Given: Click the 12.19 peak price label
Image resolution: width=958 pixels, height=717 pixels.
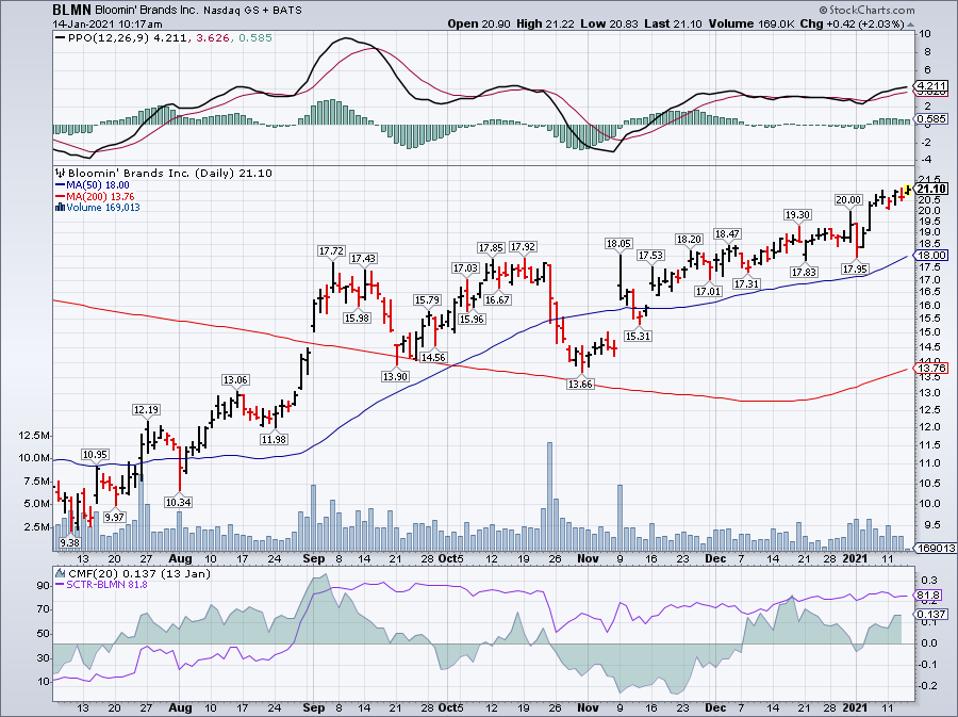Looking at the screenshot, I should tap(147, 409).
